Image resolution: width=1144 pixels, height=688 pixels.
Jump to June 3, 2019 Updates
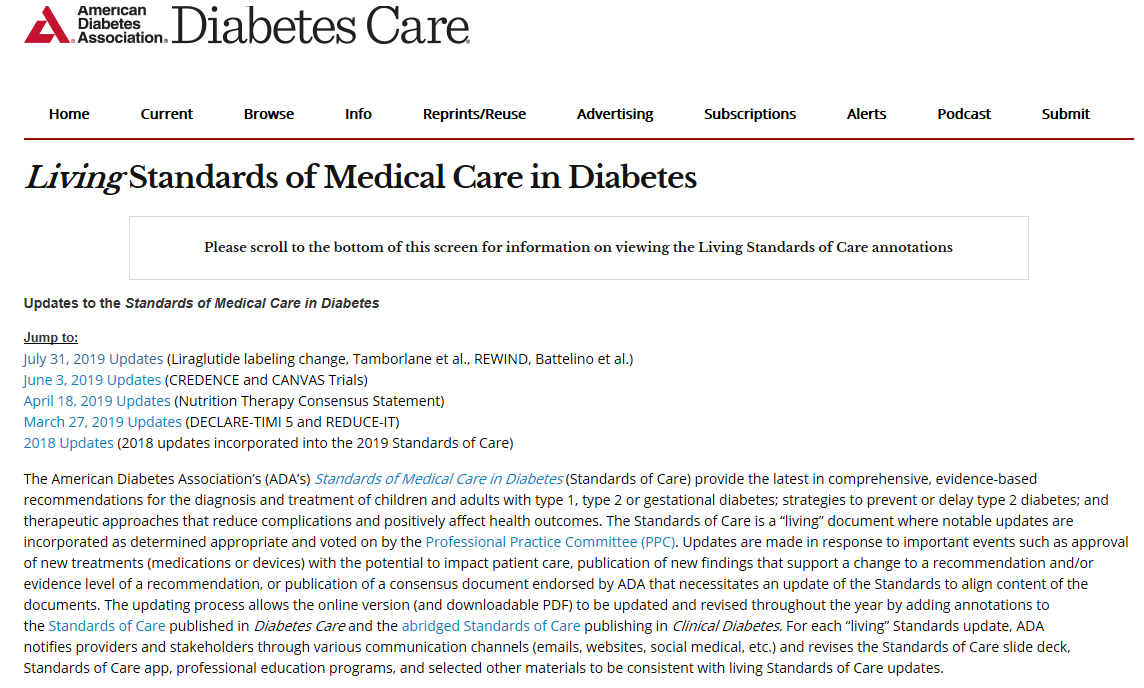point(92,380)
